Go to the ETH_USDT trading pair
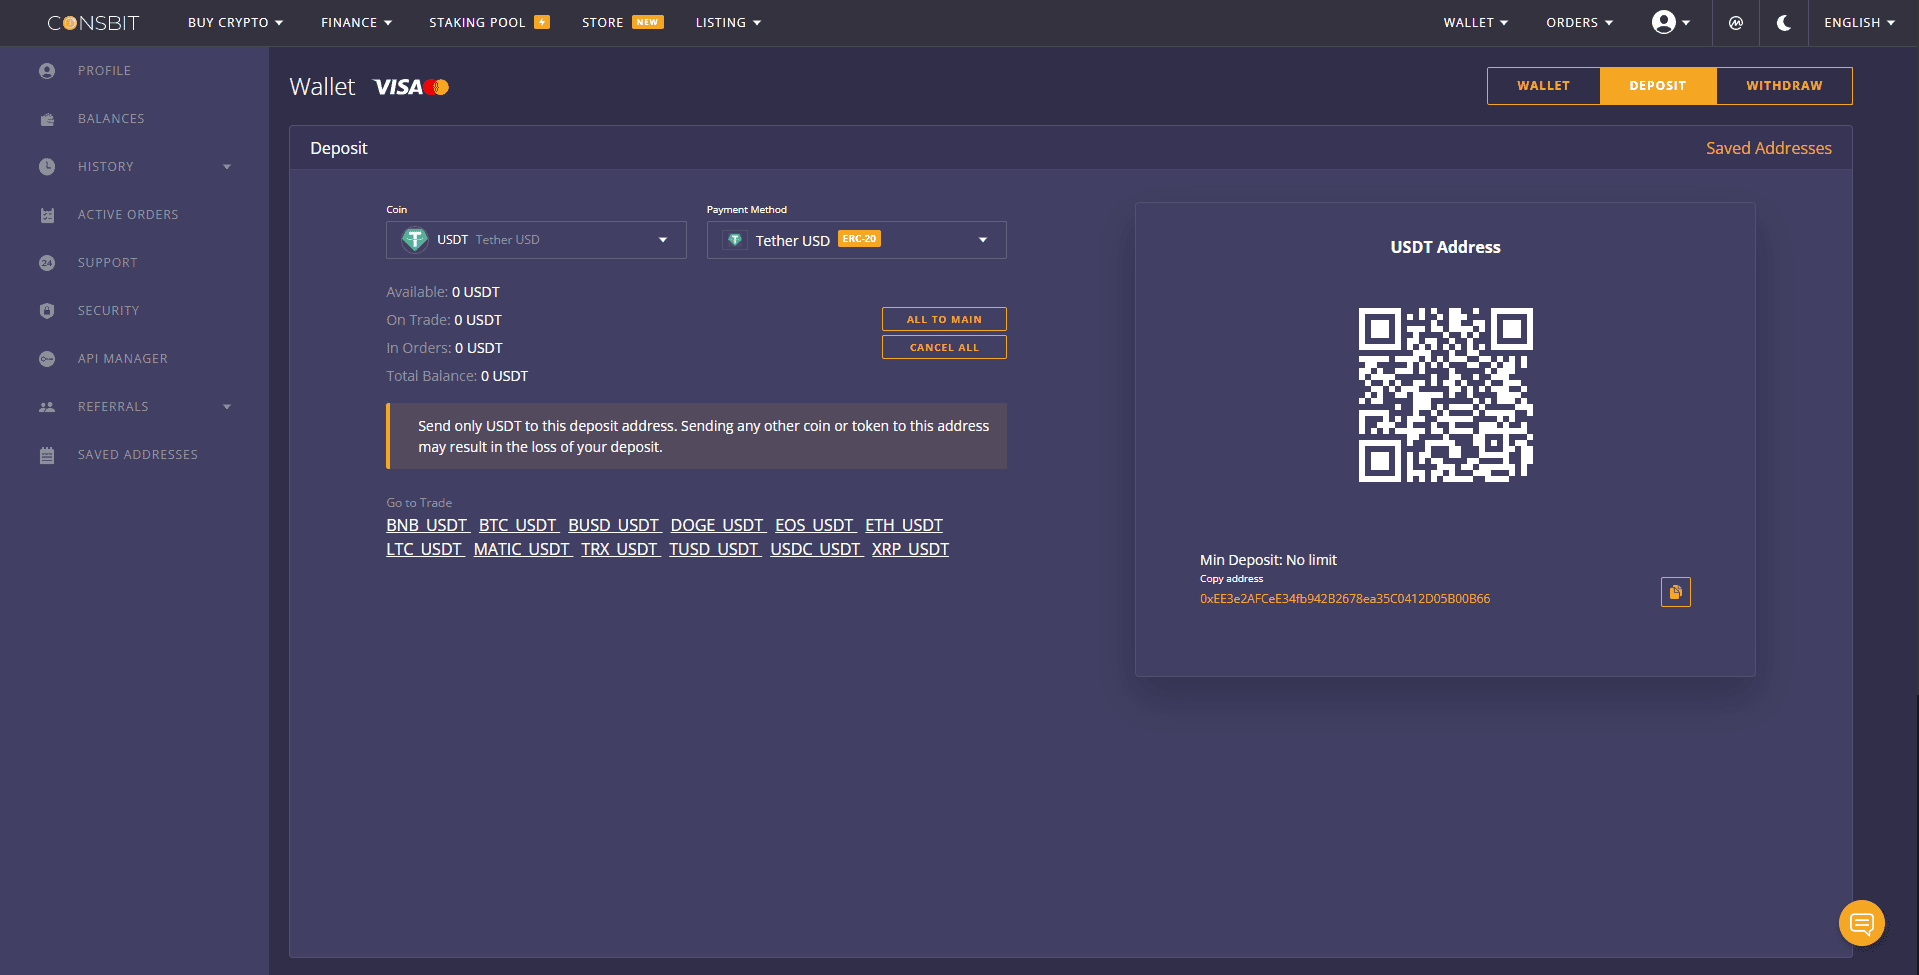 (x=904, y=525)
